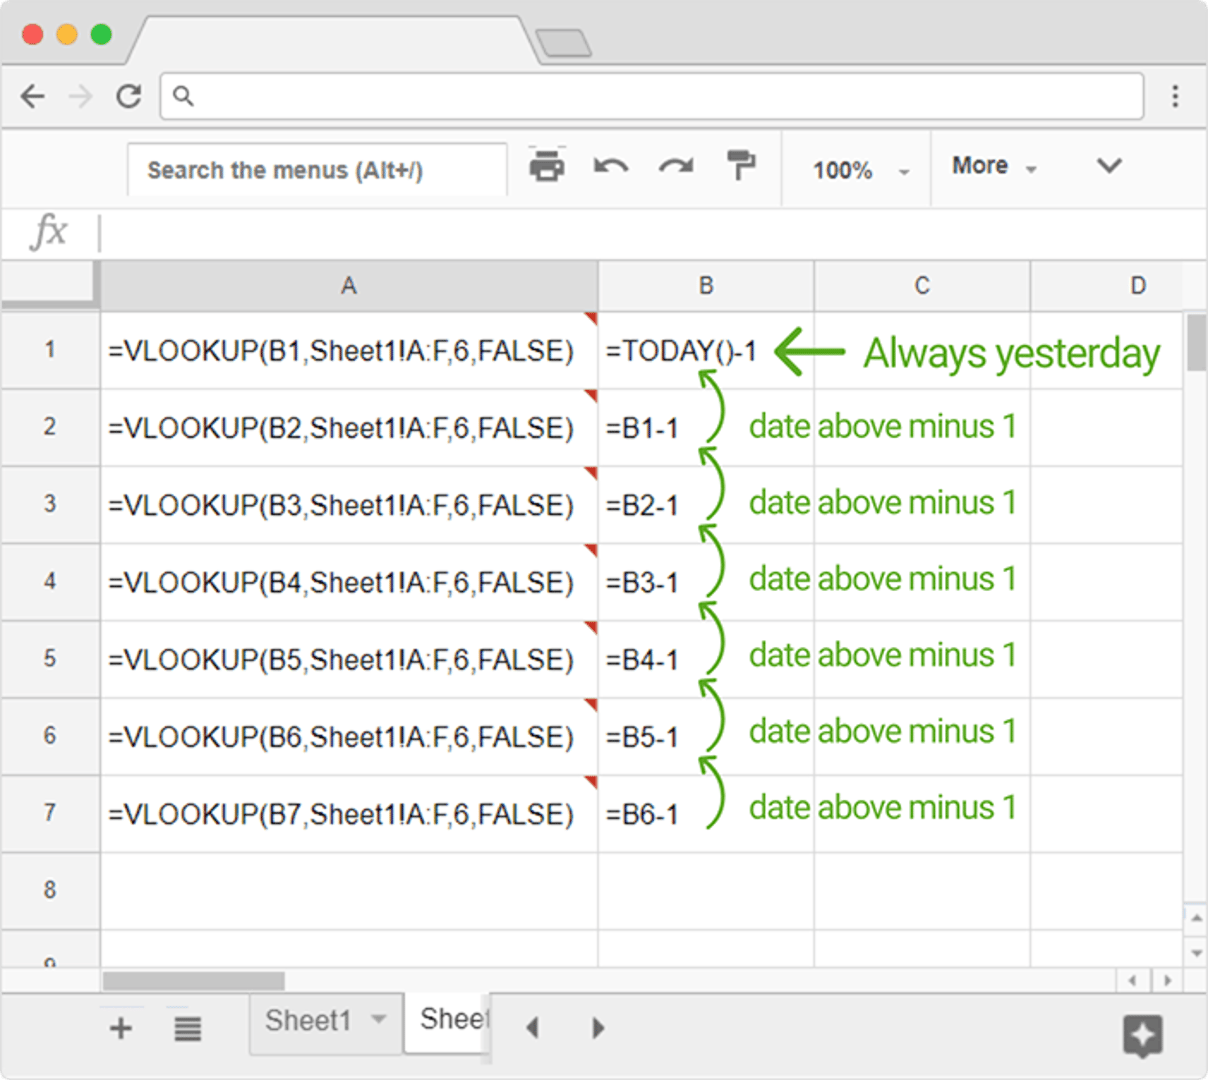This screenshot has height=1080, width=1208.
Task: Select the Undo icon
Action: 611,167
